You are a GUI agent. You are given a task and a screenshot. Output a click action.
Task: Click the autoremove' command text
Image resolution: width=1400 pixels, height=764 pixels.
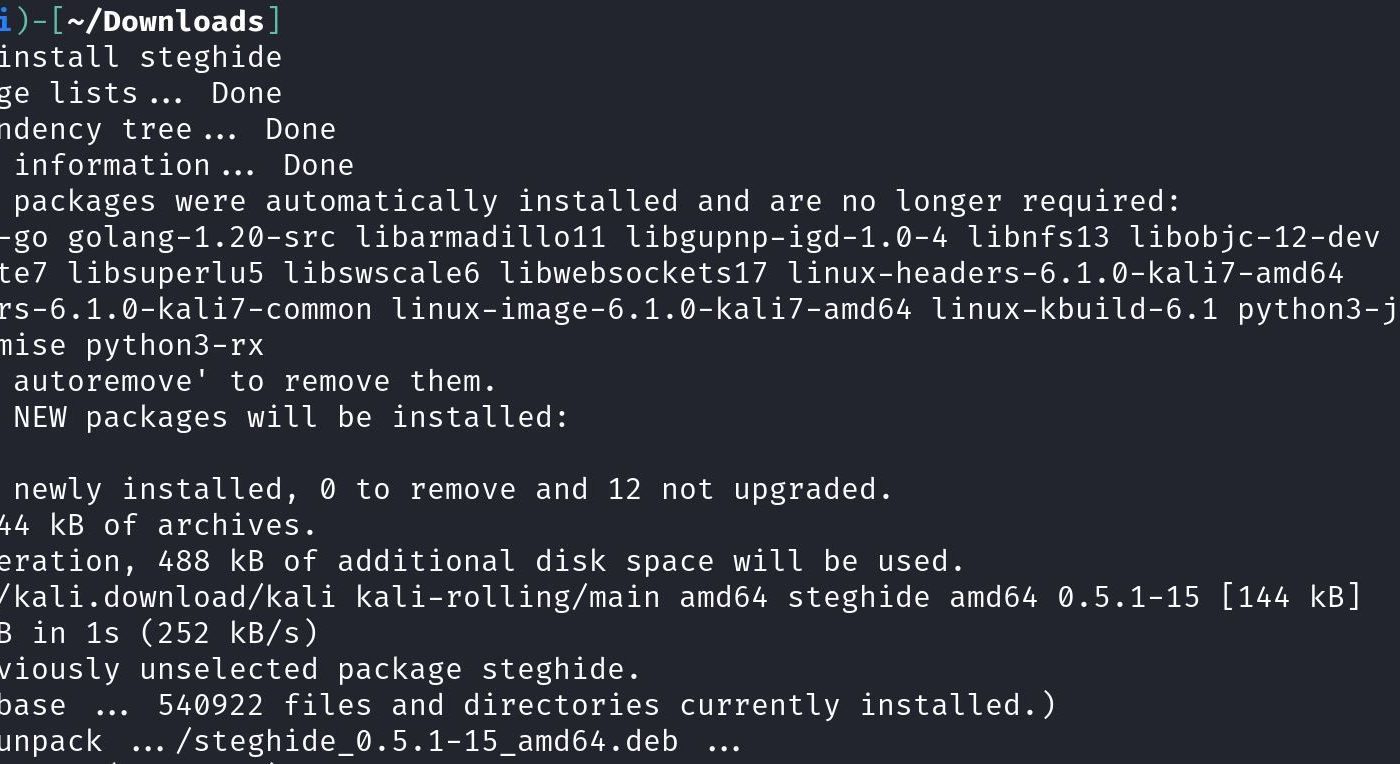(x=112, y=381)
